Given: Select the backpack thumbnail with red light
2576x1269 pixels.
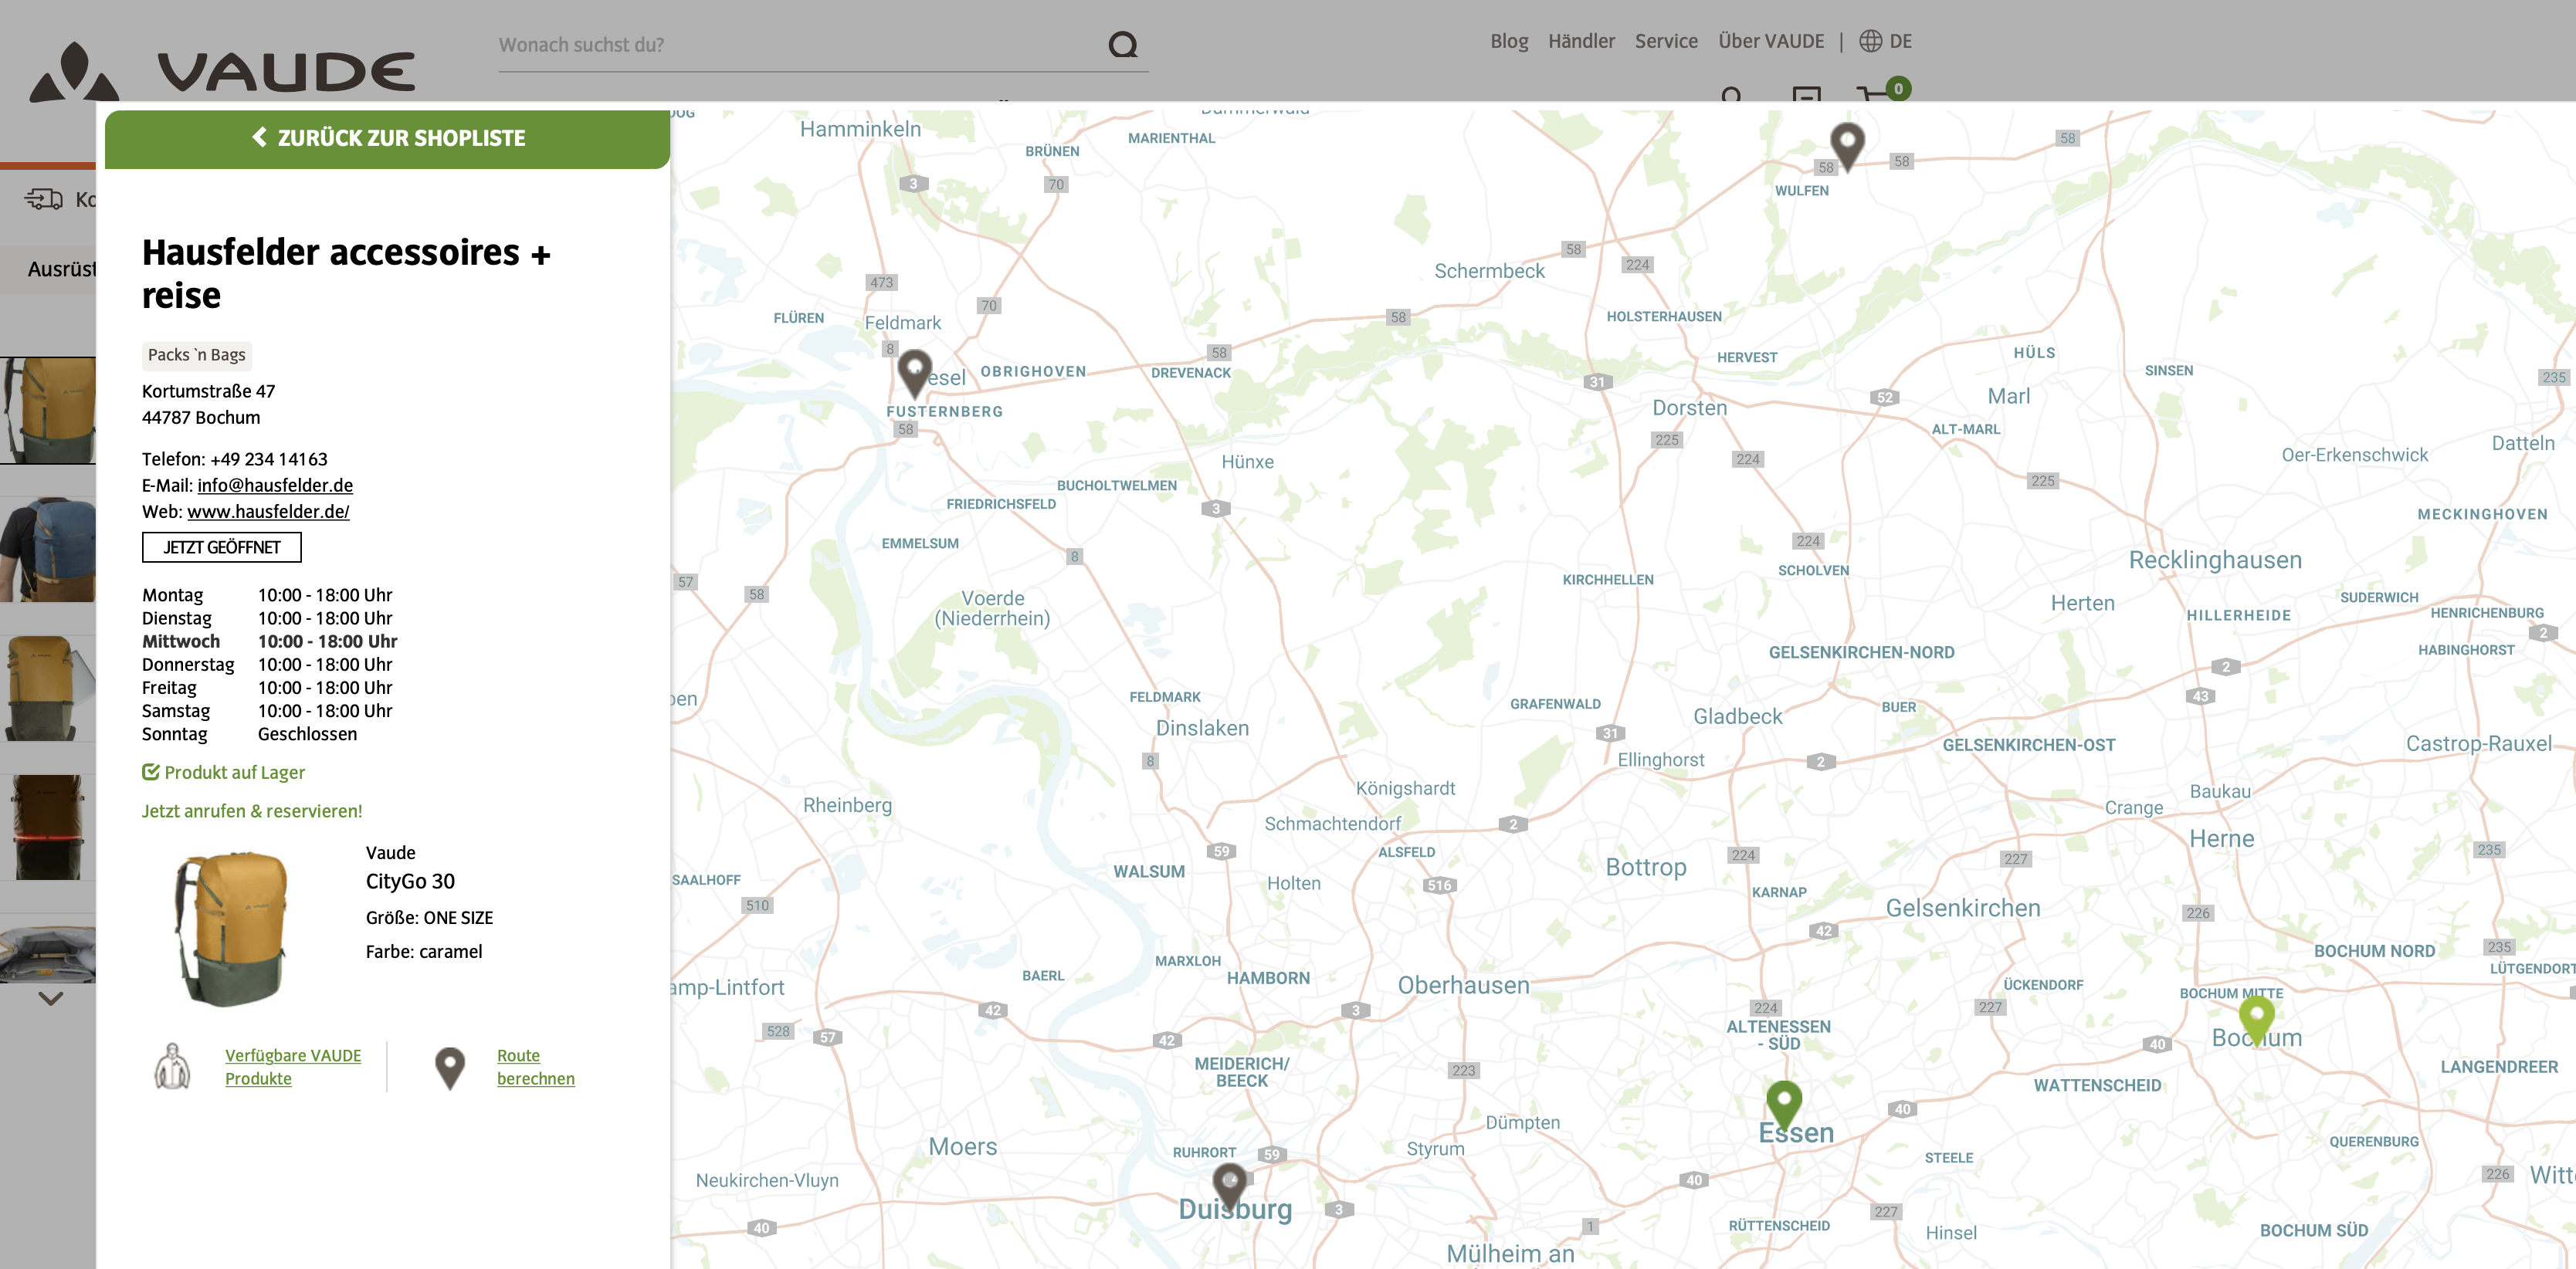Looking at the screenshot, I should (x=48, y=828).
